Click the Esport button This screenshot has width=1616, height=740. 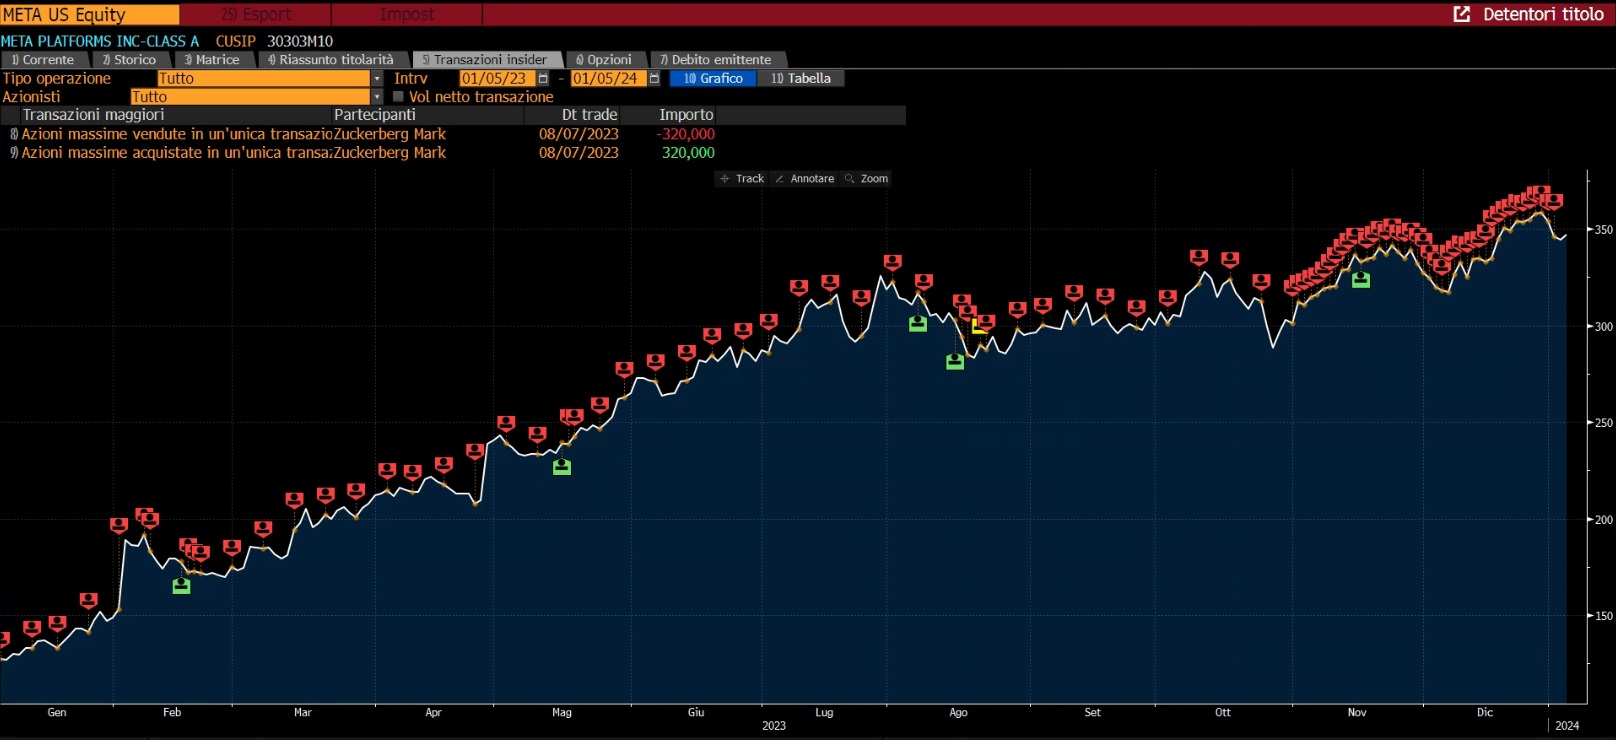pos(256,14)
